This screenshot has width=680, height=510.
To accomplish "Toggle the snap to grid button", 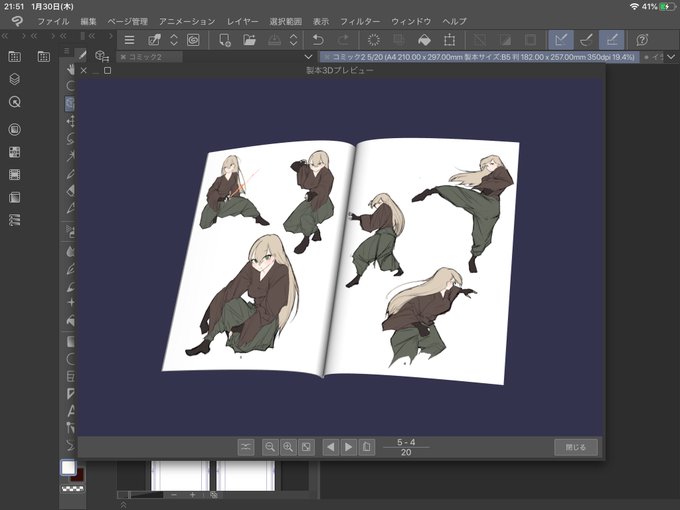I will [612, 40].
